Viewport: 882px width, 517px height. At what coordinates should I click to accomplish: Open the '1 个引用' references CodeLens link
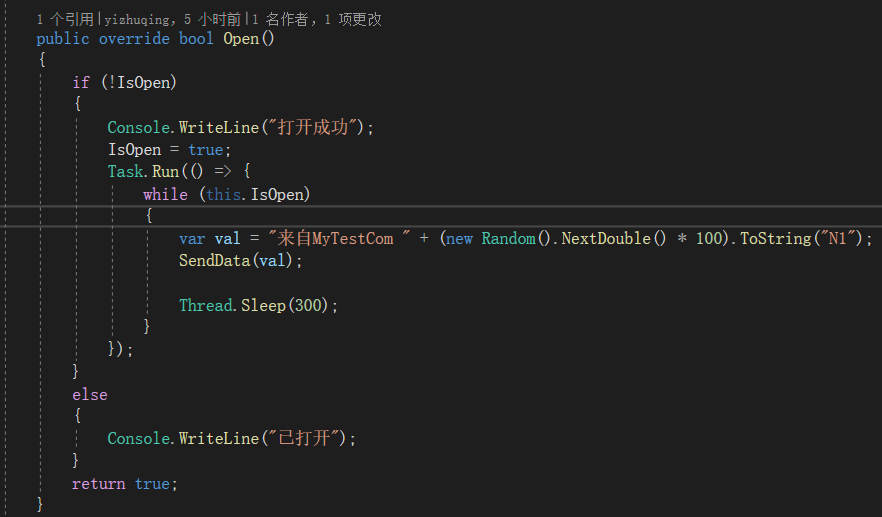[65, 20]
